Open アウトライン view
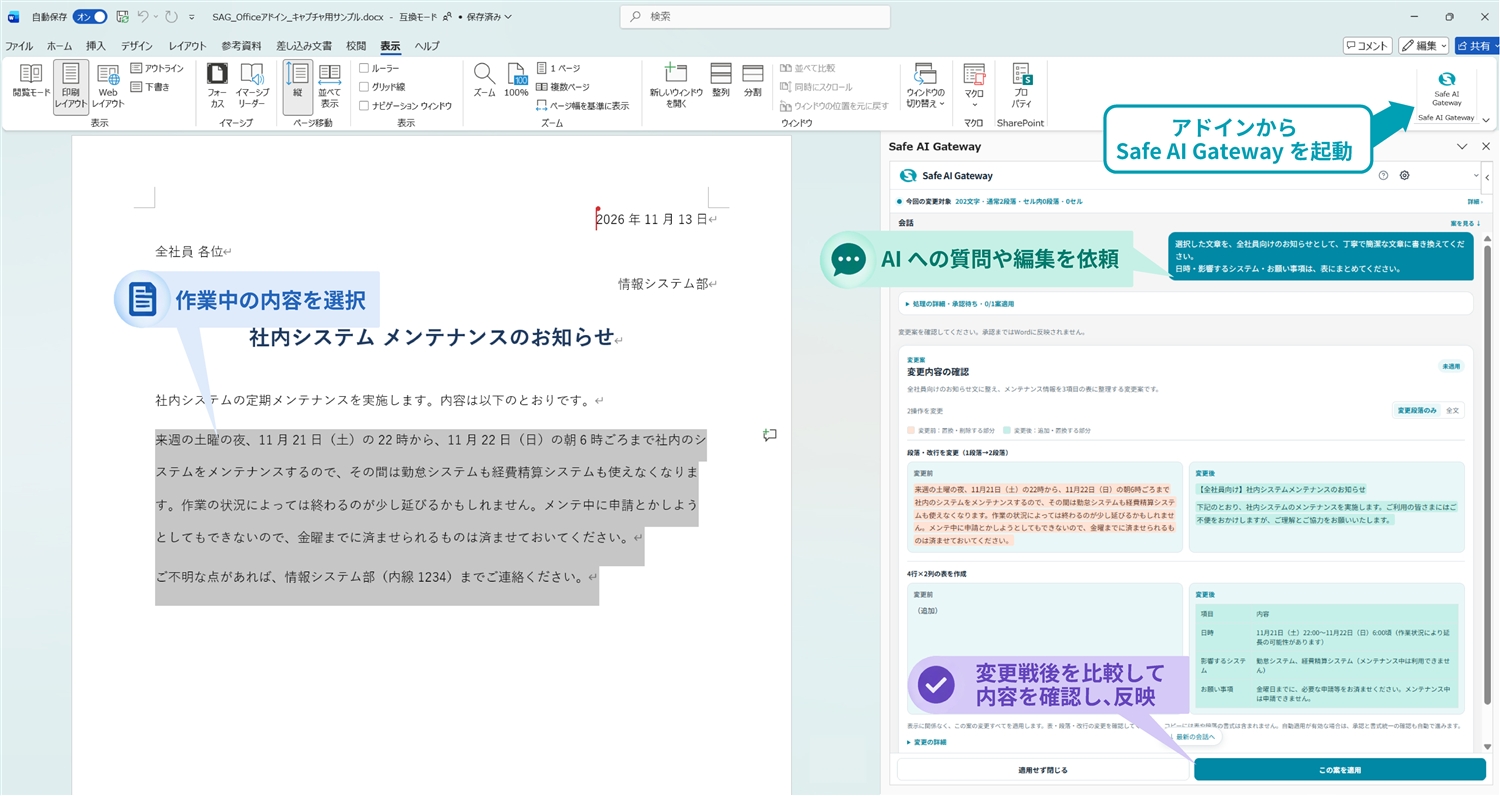The image size is (1500, 796). point(157,68)
